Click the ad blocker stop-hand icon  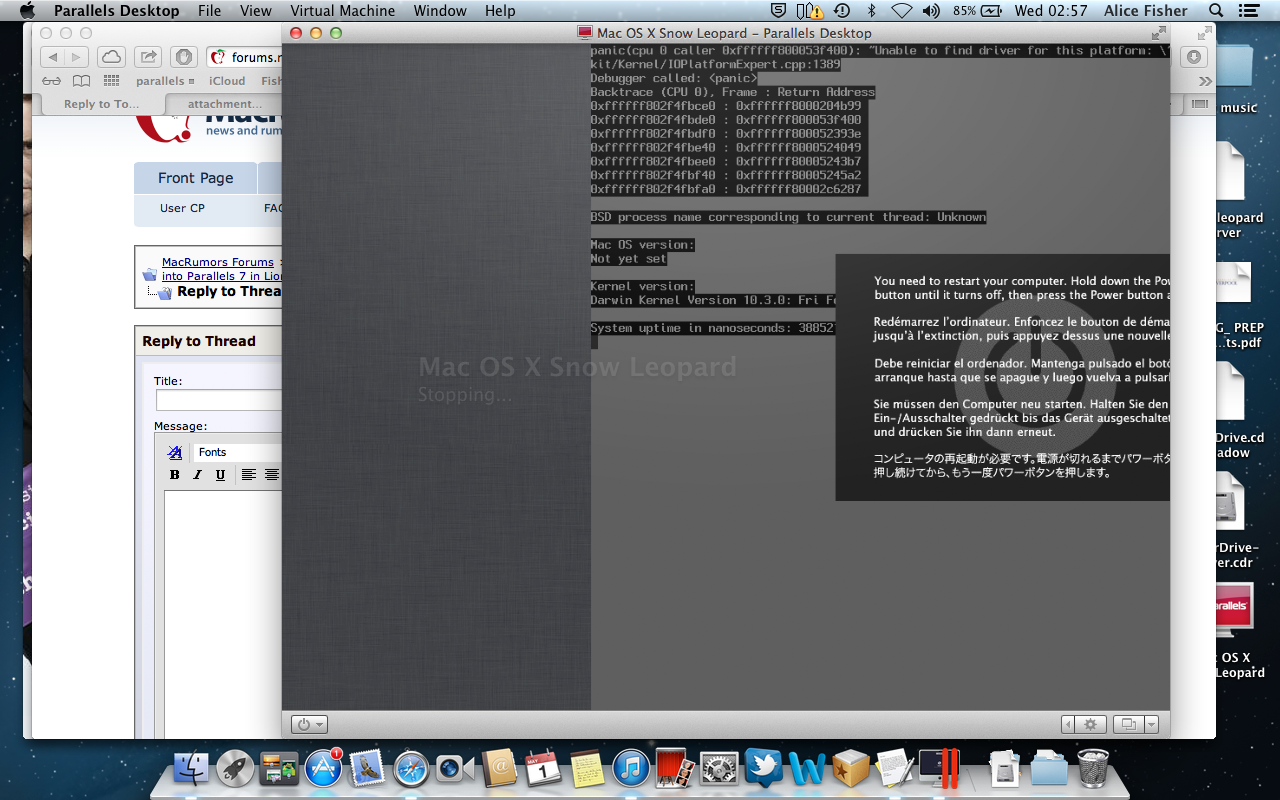coord(183,57)
